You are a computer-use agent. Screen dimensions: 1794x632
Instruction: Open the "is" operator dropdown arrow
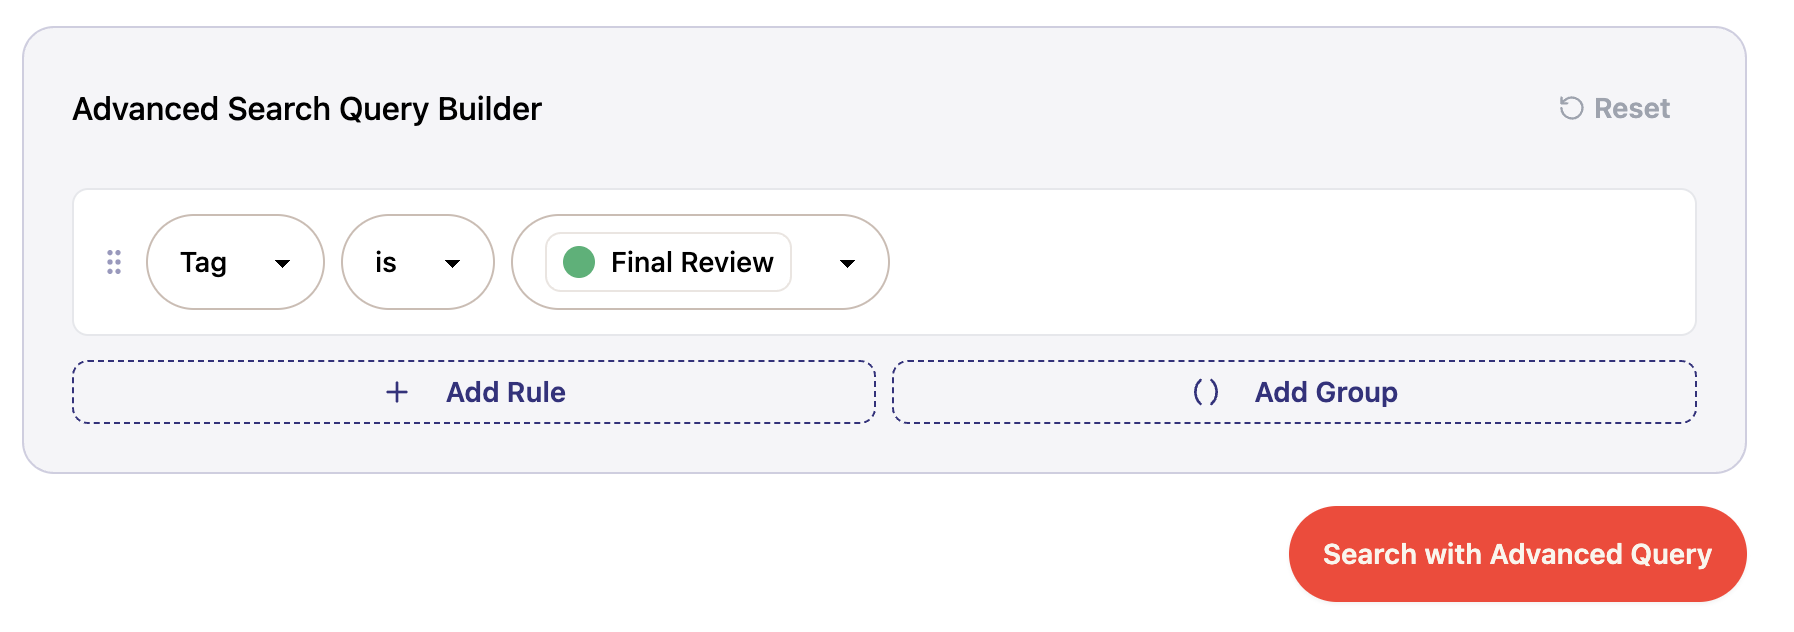453,263
